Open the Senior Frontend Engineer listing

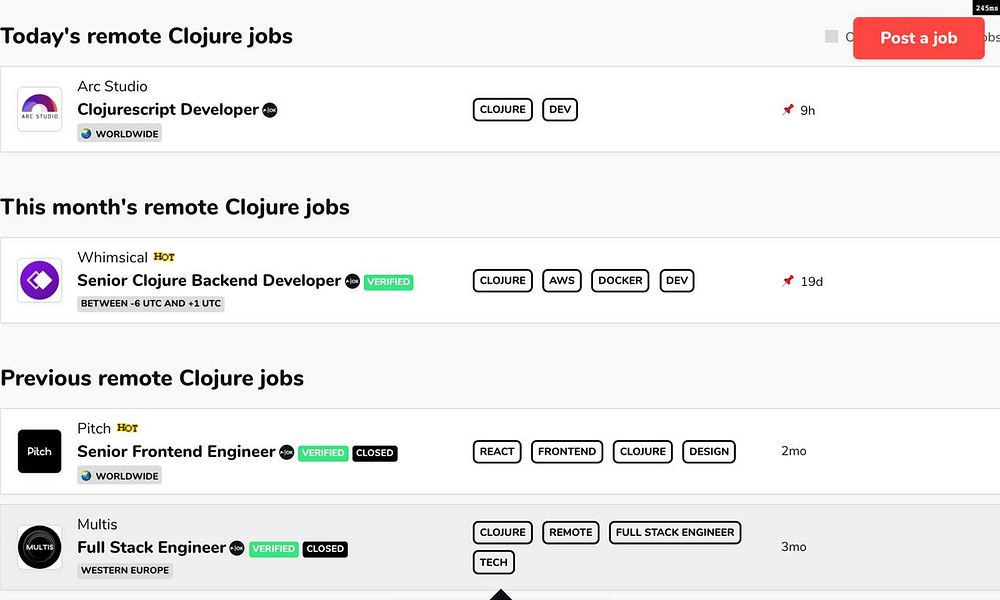click(x=176, y=451)
